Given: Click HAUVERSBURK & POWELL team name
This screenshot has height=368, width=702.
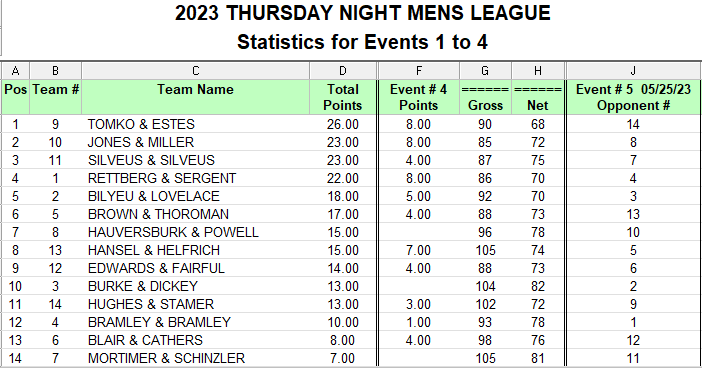Looking at the screenshot, I should [x=173, y=232].
